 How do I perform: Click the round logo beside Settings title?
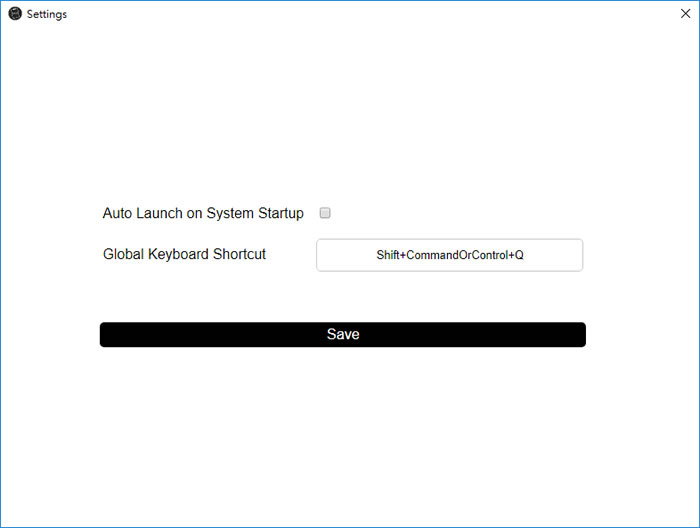pos(15,14)
